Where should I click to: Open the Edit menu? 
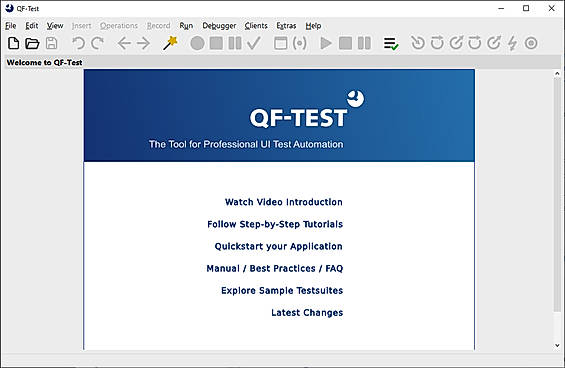tap(32, 26)
